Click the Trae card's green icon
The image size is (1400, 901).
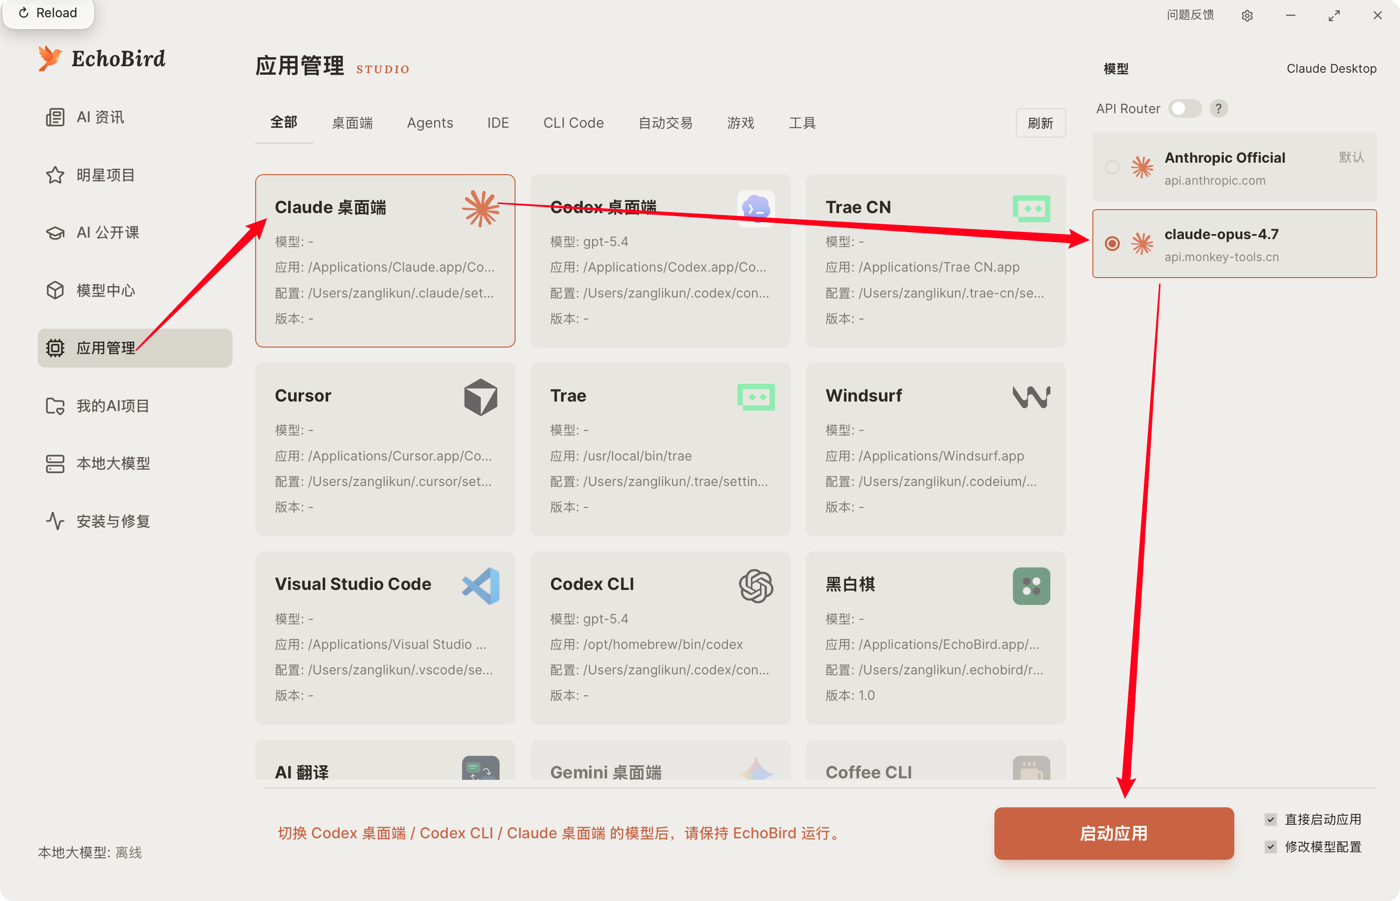(x=756, y=397)
